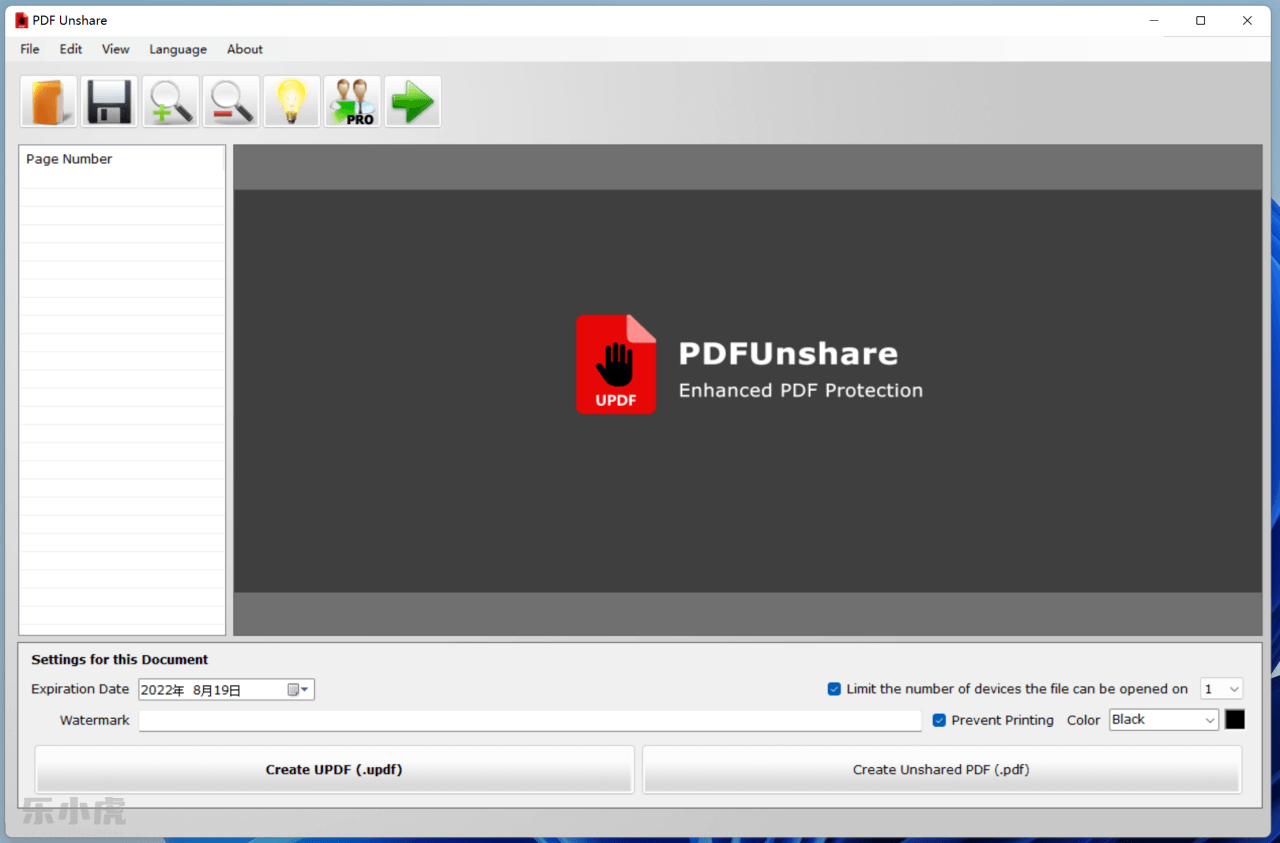Uncheck the Prevent Printing checkbox

click(939, 720)
